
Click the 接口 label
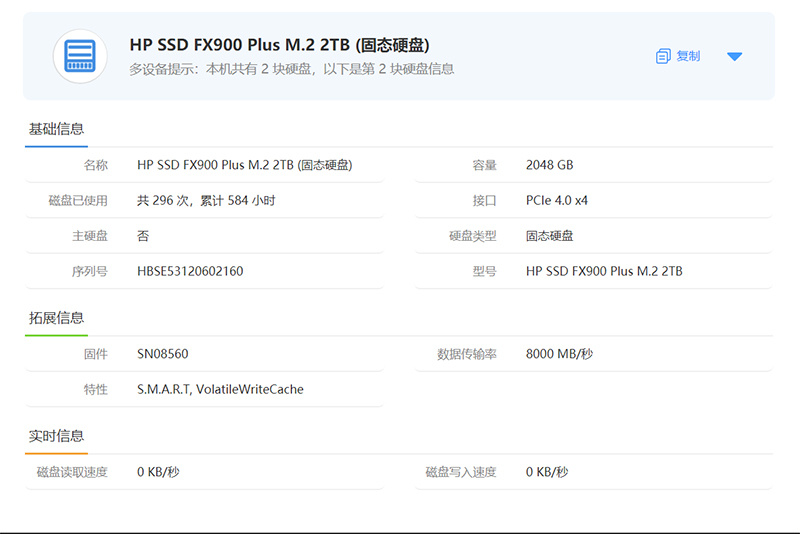[x=485, y=200]
